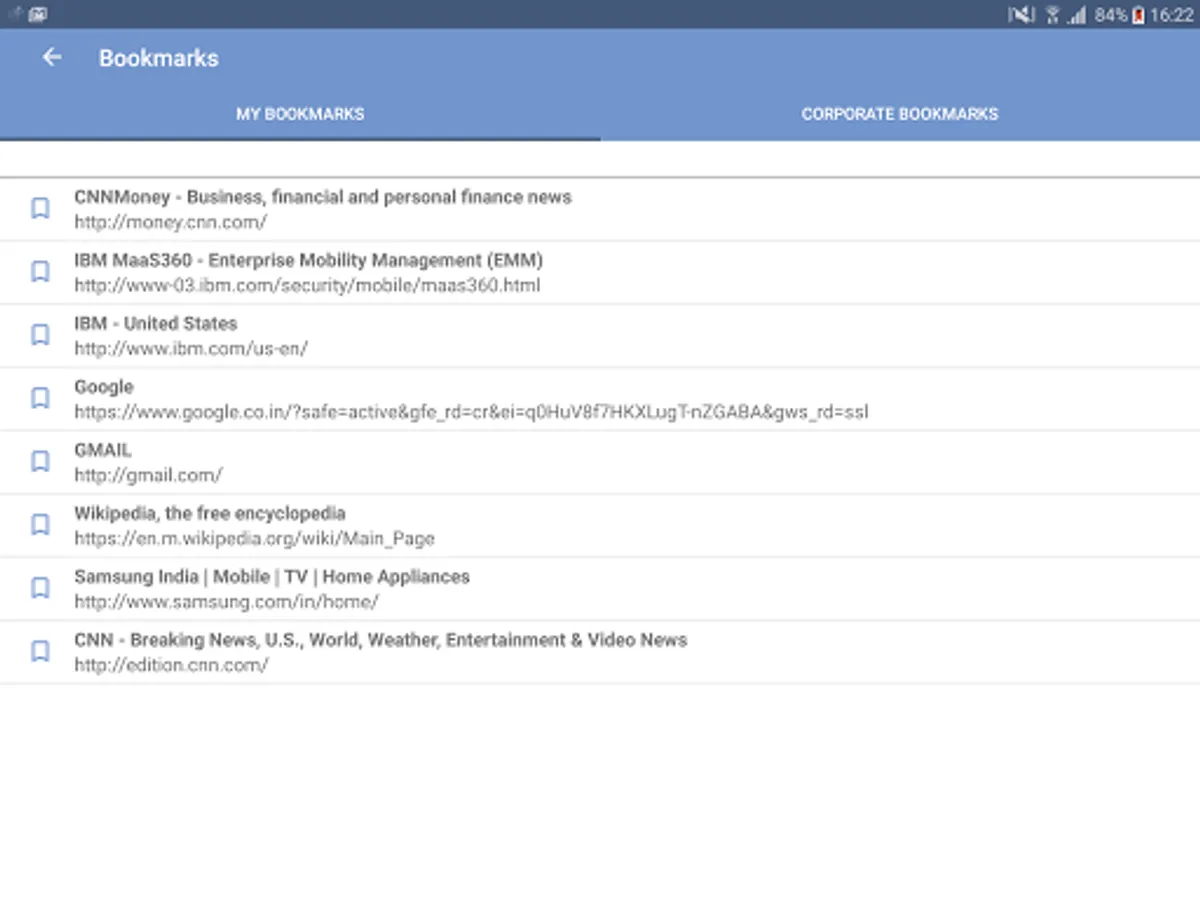Tap the bookmark icon beside Google
Screen dimensions: 1200x900
[40, 398]
